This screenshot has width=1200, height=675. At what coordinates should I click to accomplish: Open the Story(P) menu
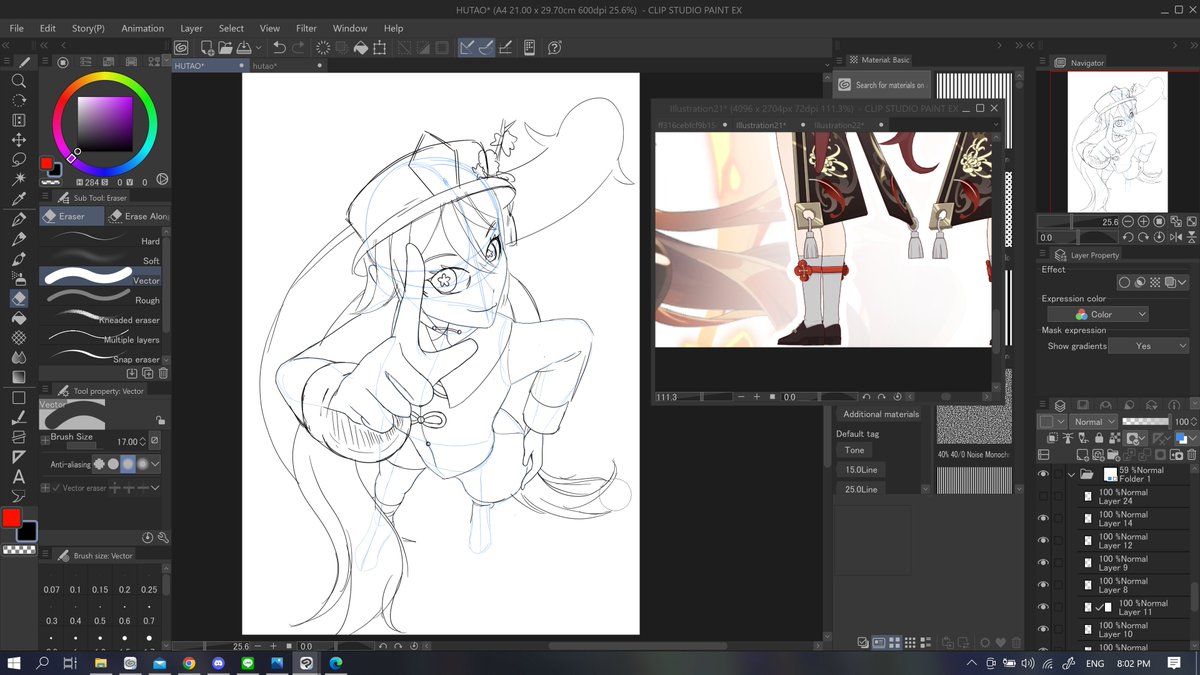[88, 28]
